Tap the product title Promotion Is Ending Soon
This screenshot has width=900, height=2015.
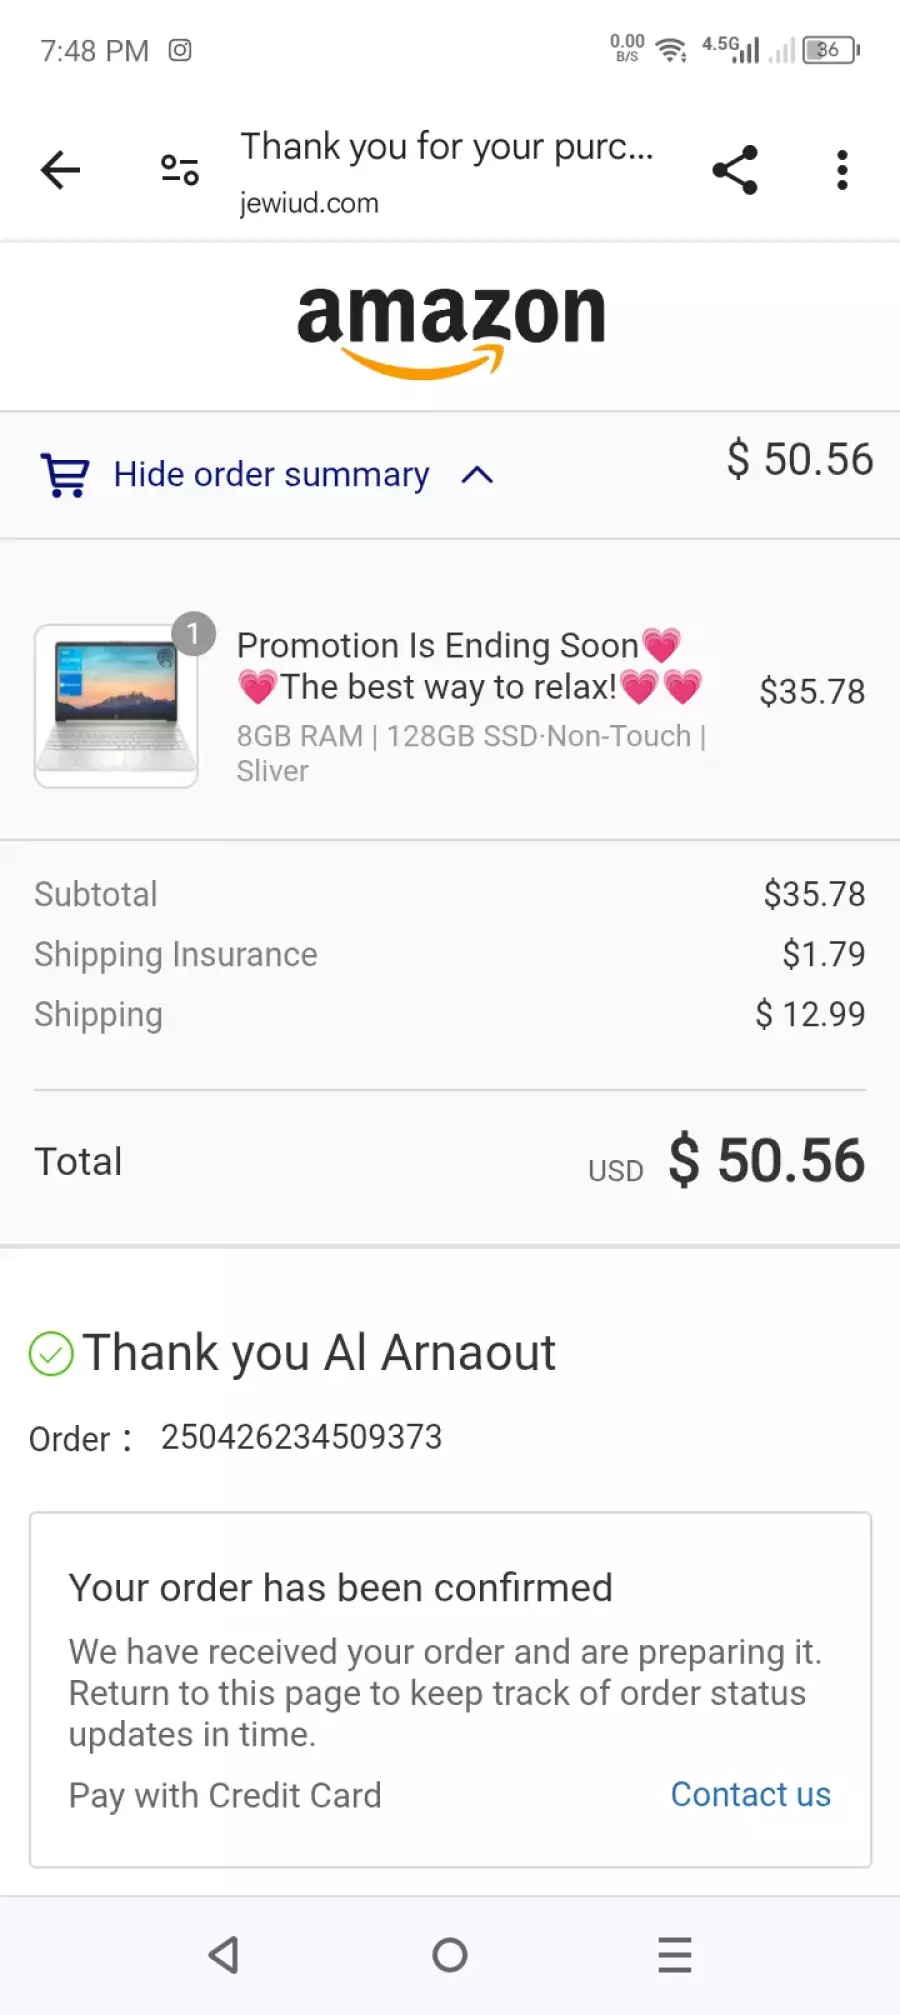438,646
